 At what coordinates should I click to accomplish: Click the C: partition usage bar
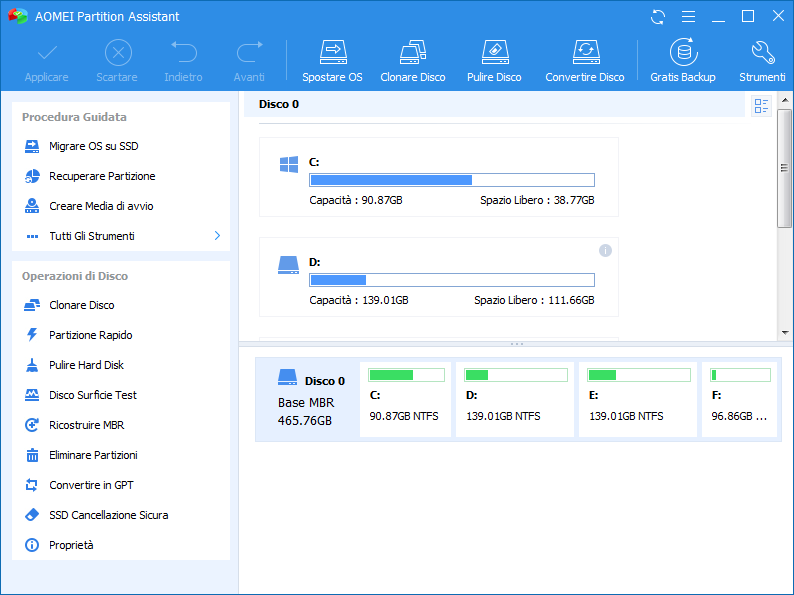[451, 180]
